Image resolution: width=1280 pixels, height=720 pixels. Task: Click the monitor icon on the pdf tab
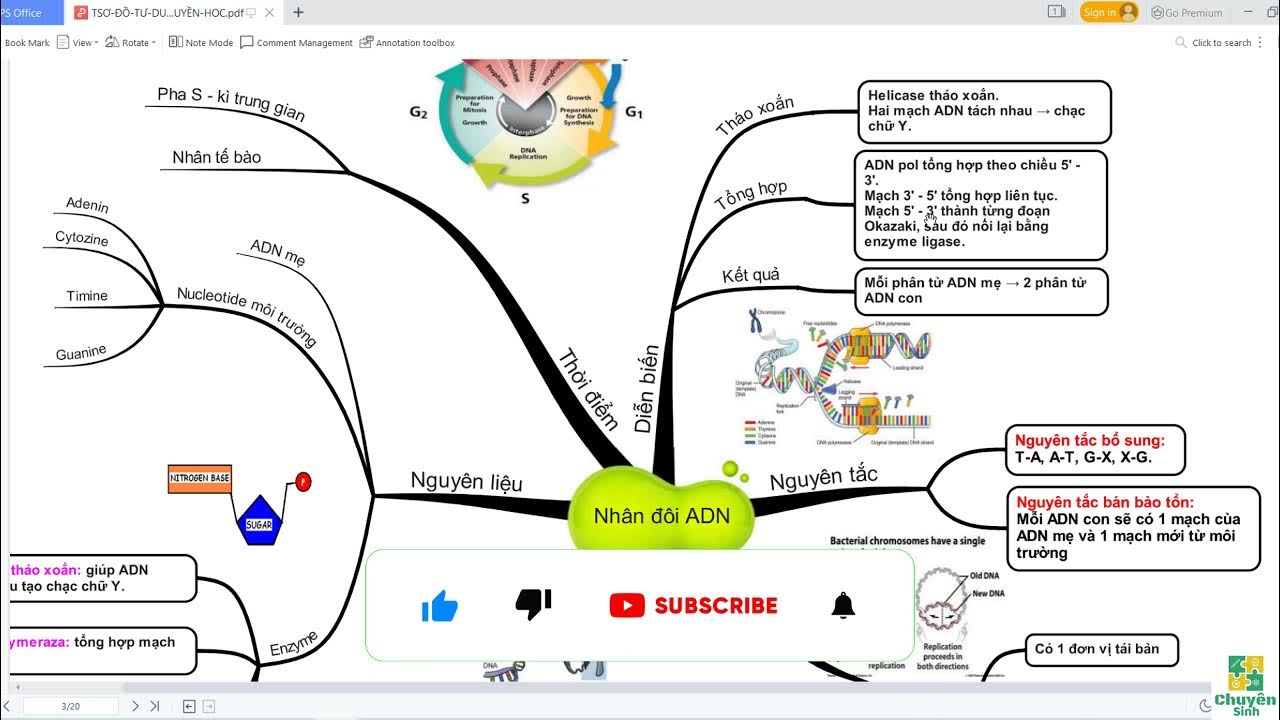point(251,13)
